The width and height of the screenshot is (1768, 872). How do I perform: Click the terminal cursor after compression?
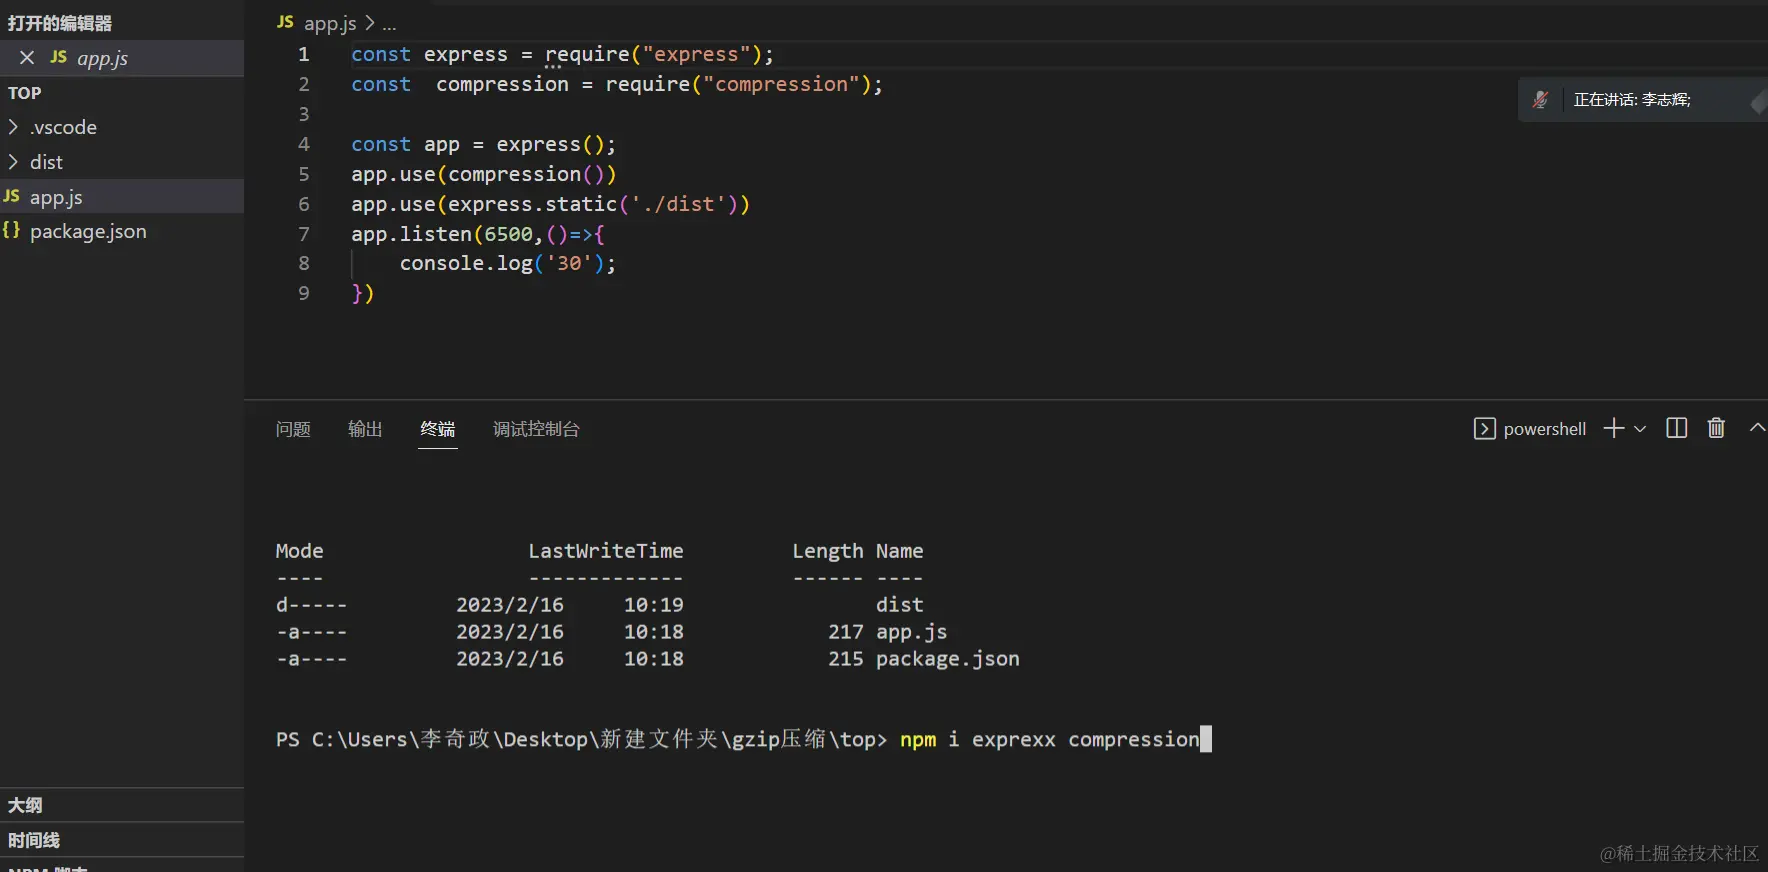click(1206, 739)
